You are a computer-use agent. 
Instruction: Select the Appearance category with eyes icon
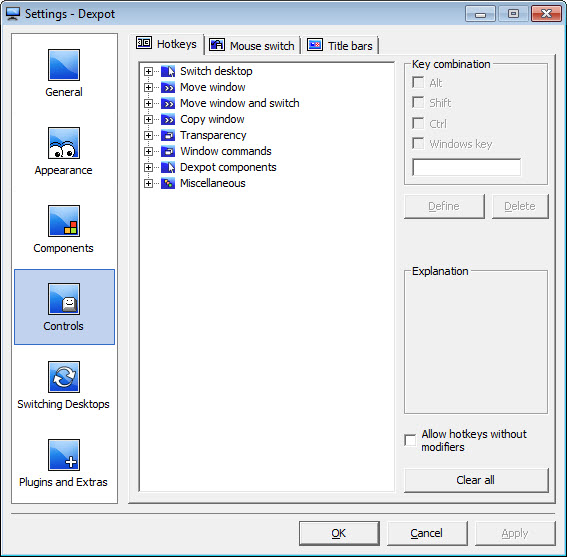[x=64, y=143]
